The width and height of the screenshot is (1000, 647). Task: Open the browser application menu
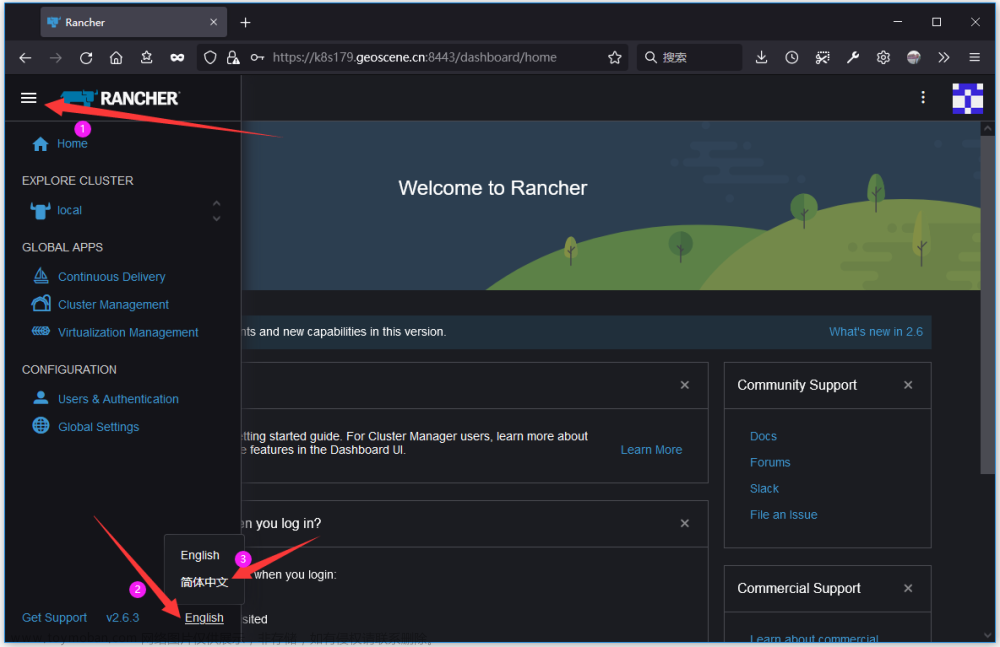[974, 58]
